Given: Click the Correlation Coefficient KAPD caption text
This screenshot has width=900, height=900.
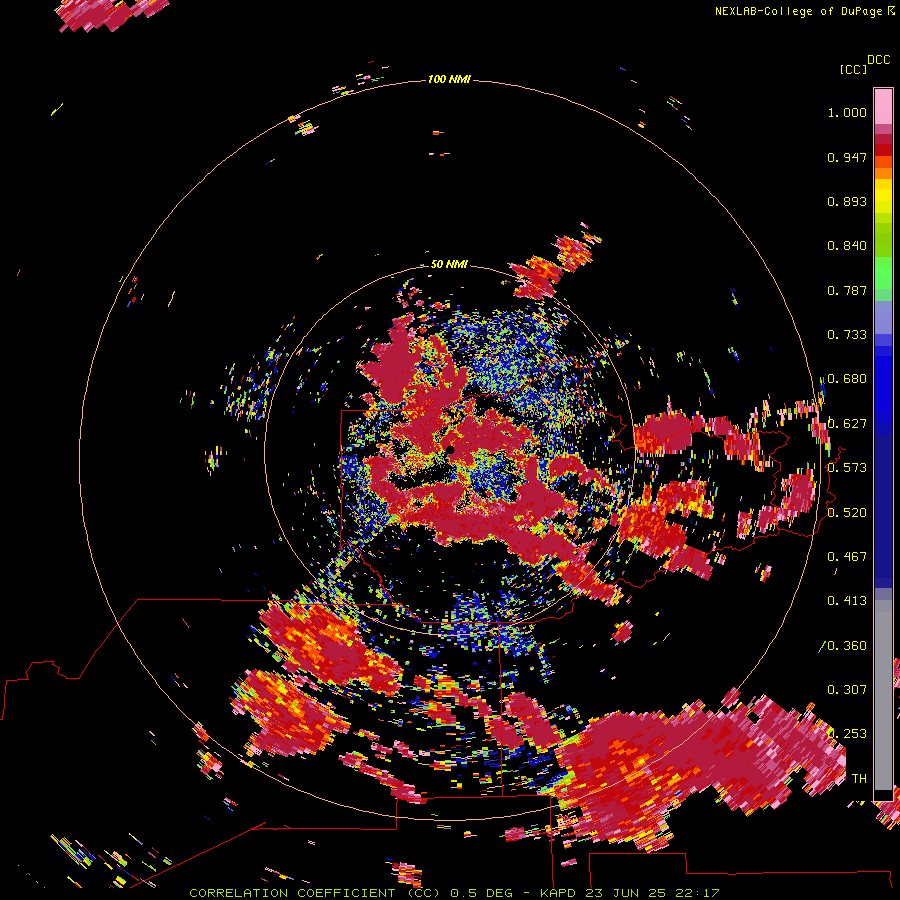Looking at the screenshot, I should (x=454, y=893).
